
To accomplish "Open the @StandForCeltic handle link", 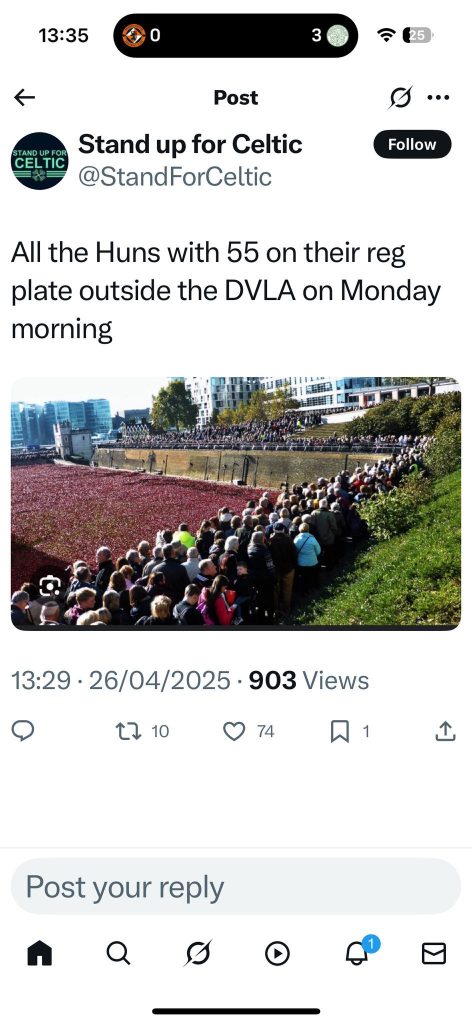I will 175,177.
